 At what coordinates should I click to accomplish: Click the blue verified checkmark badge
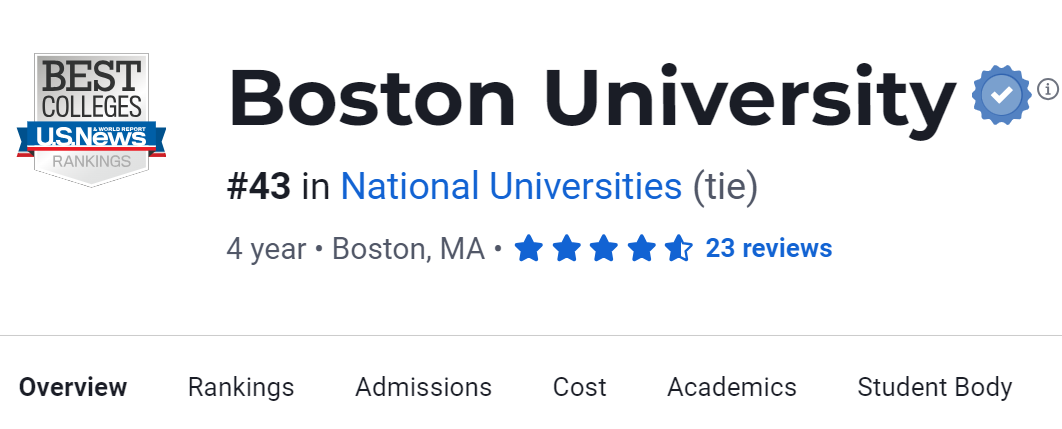(x=1001, y=96)
